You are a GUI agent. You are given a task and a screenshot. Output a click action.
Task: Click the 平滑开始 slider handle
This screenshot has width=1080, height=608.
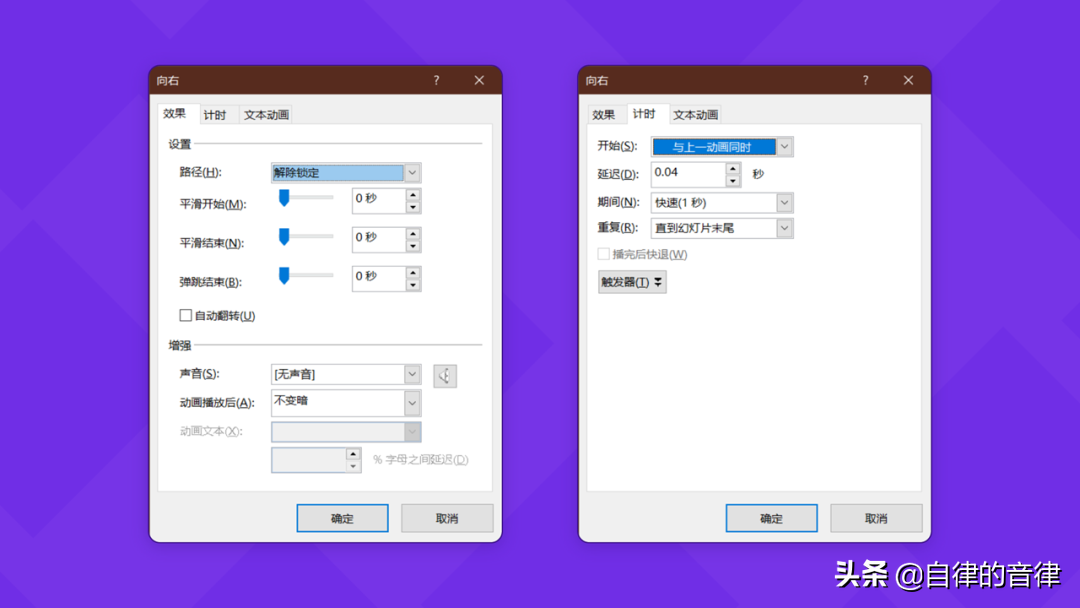[x=284, y=198]
